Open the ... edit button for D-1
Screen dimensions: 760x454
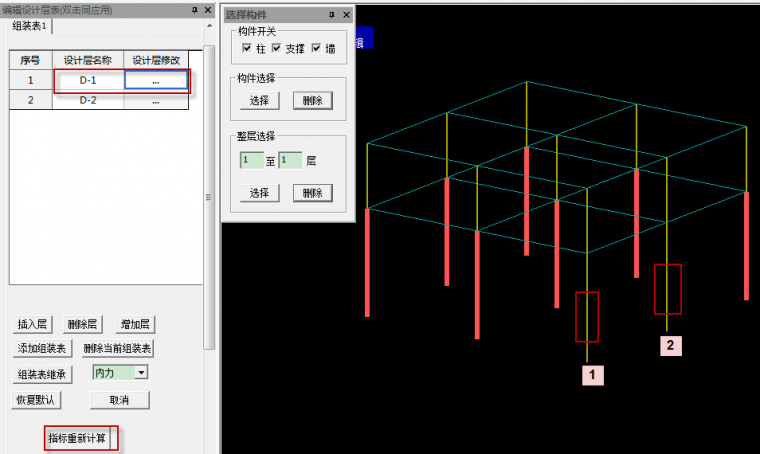click(x=156, y=80)
